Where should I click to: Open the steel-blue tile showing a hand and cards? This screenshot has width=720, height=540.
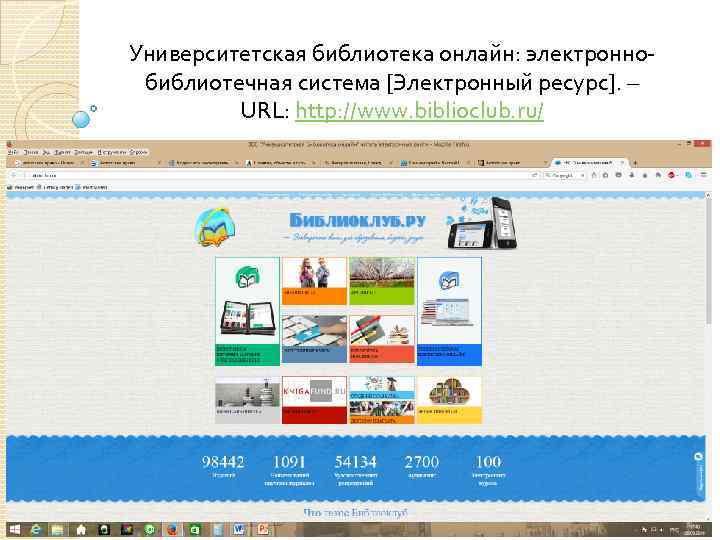[x=314, y=339]
